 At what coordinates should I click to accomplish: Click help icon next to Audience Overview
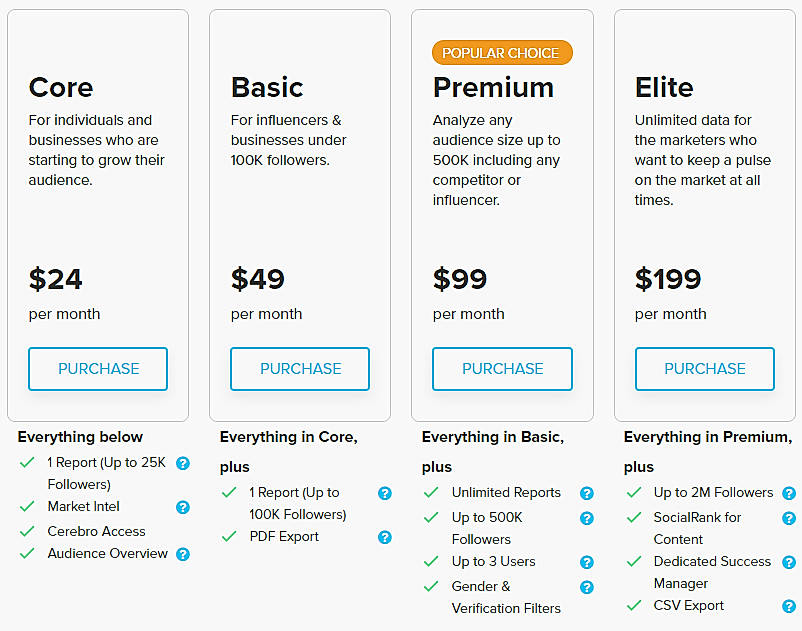(183, 554)
